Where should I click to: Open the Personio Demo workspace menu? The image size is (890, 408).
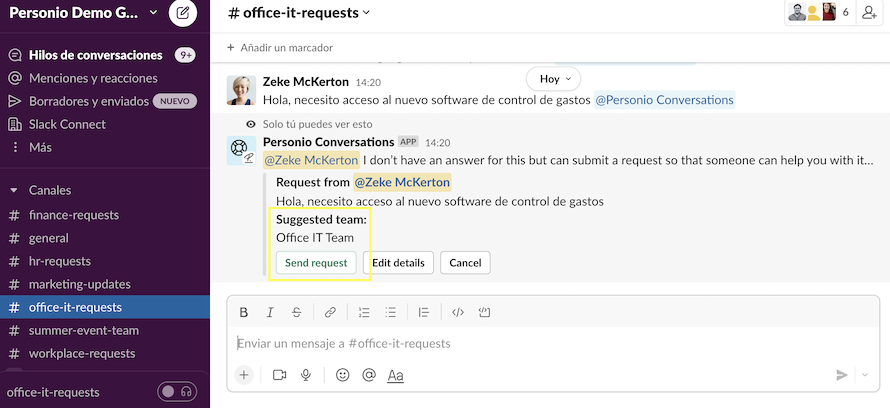point(83,13)
